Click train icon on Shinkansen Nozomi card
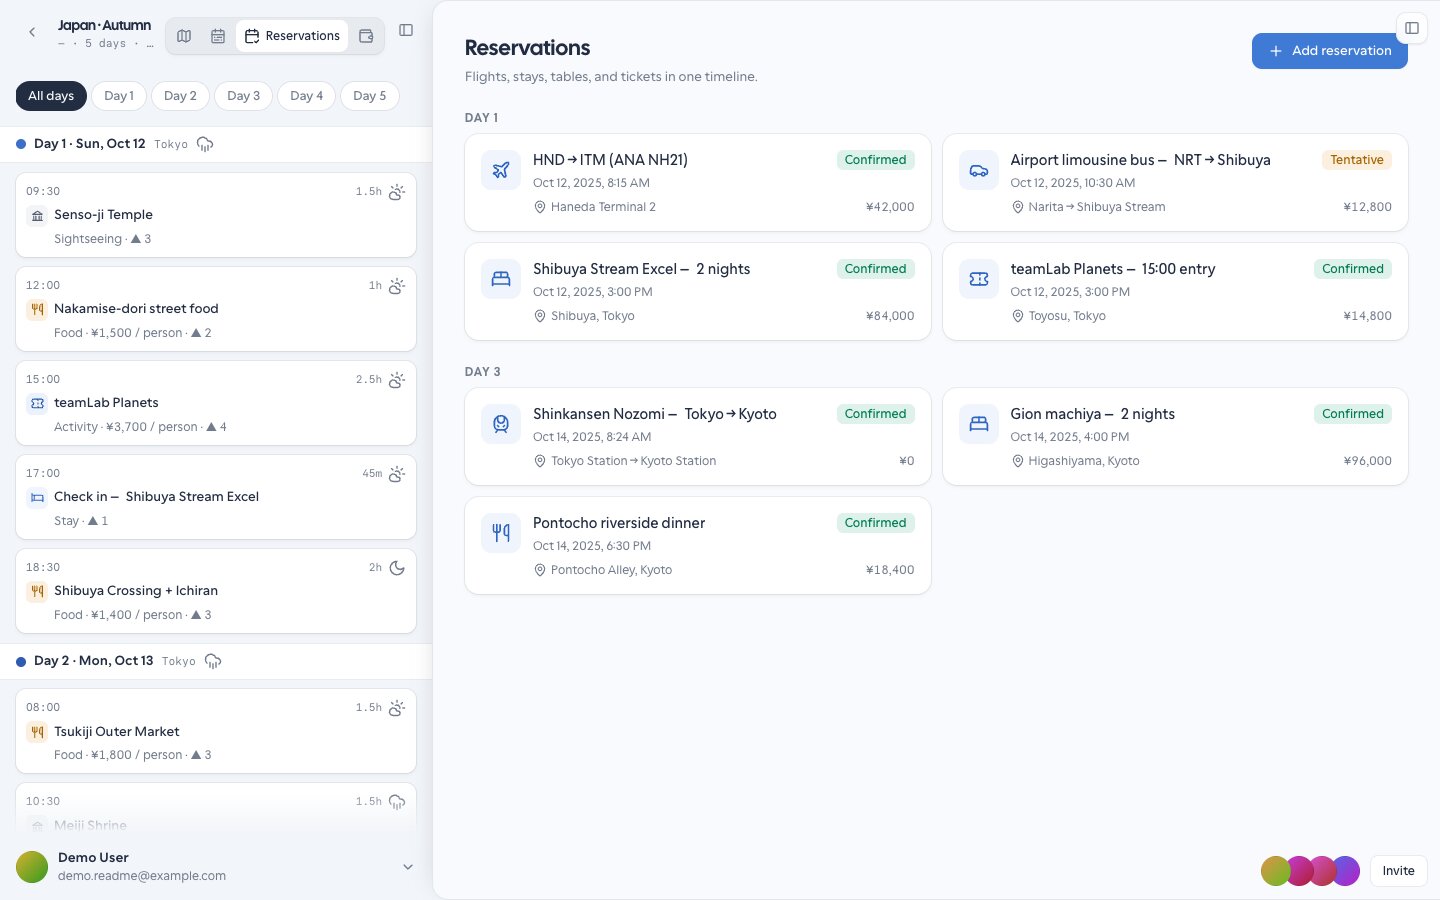1440x900 pixels. 501,424
